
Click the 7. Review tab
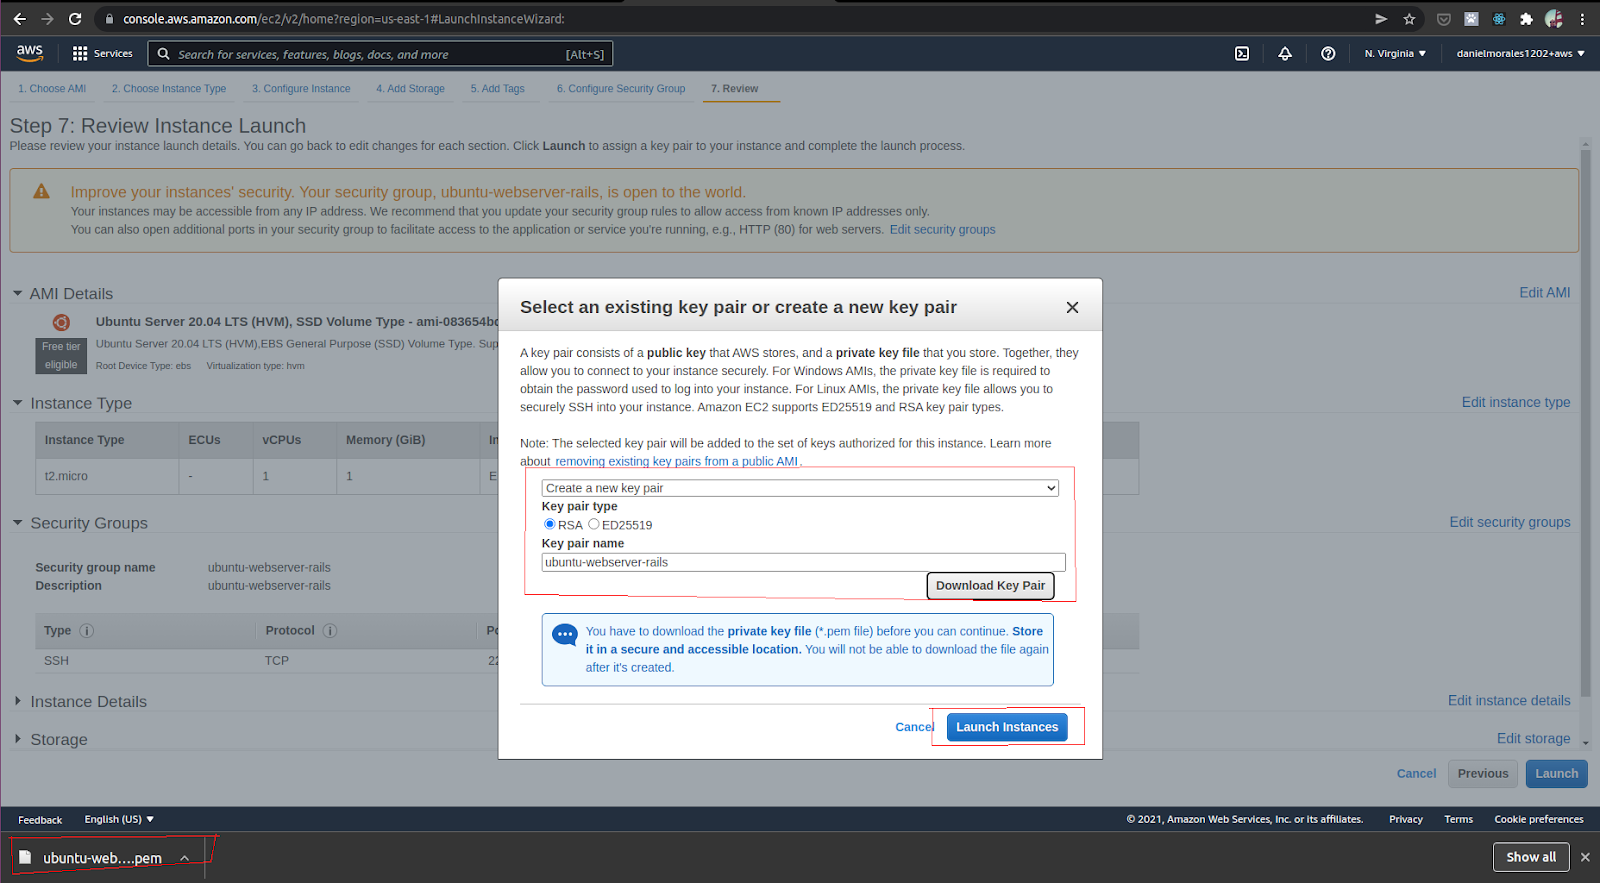pos(735,89)
